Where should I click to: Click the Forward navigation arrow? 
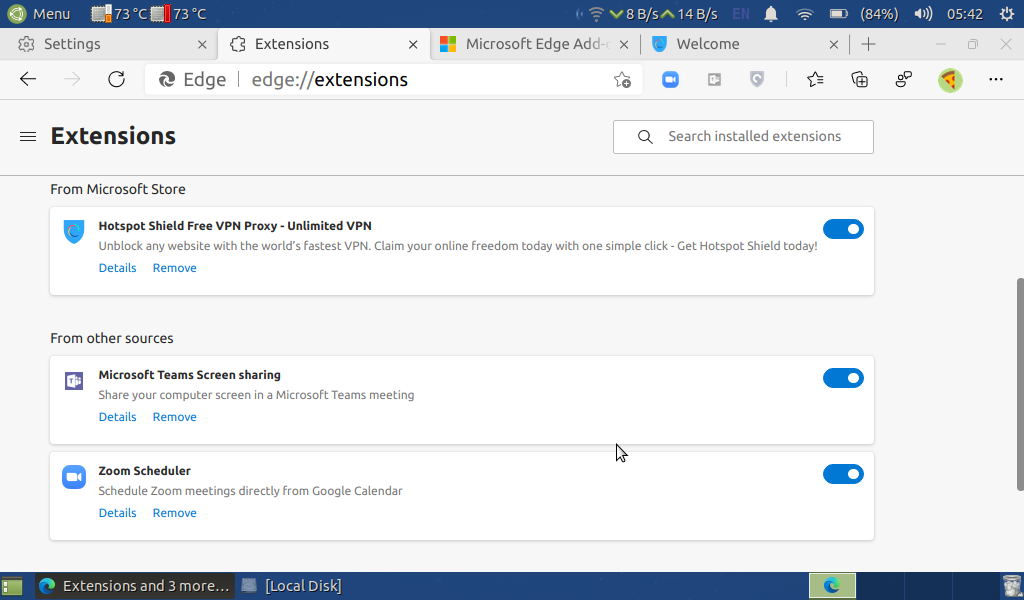pyautogui.click(x=72, y=80)
